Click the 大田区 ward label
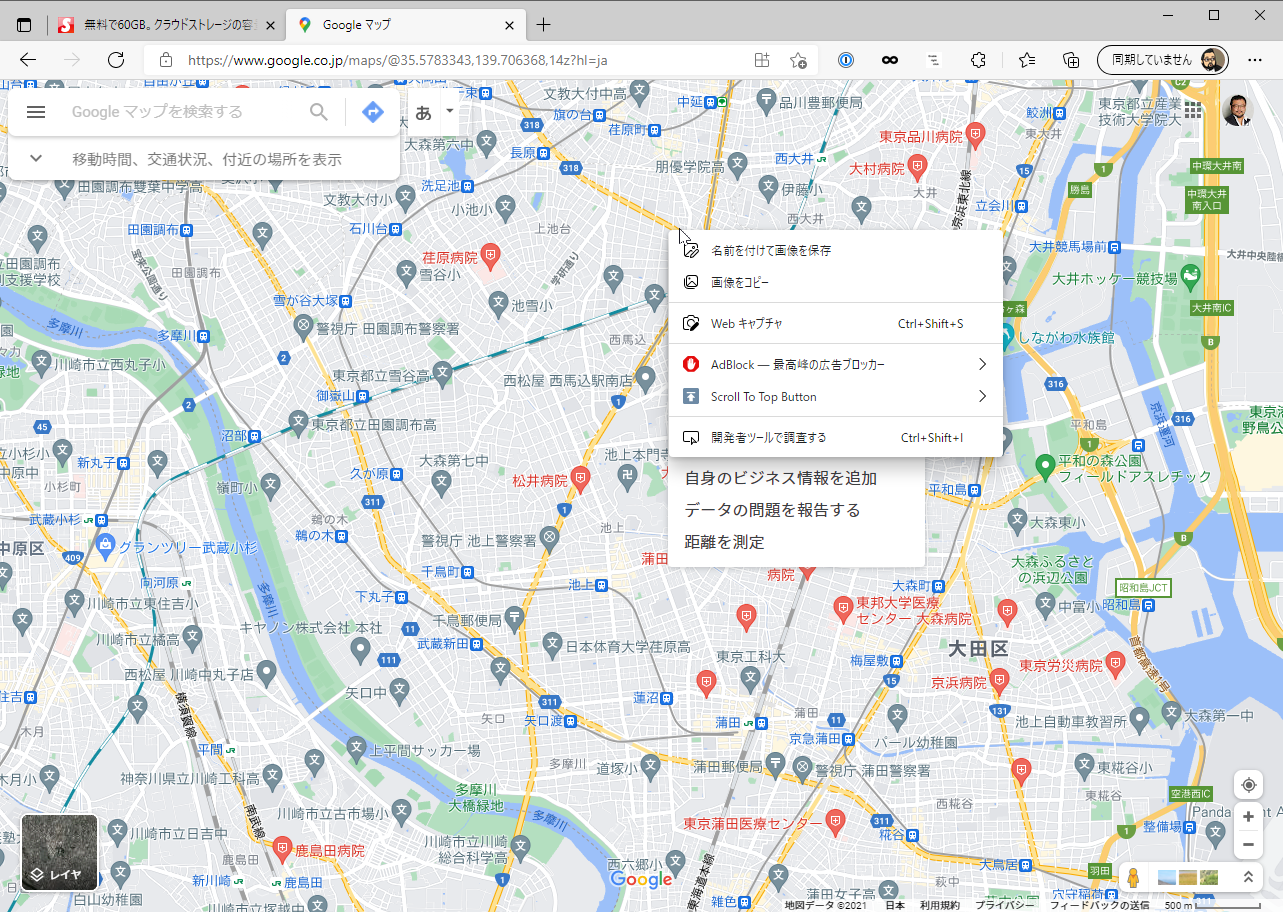The height and width of the screenshot is (912, 1283). (x=979, y=648)
